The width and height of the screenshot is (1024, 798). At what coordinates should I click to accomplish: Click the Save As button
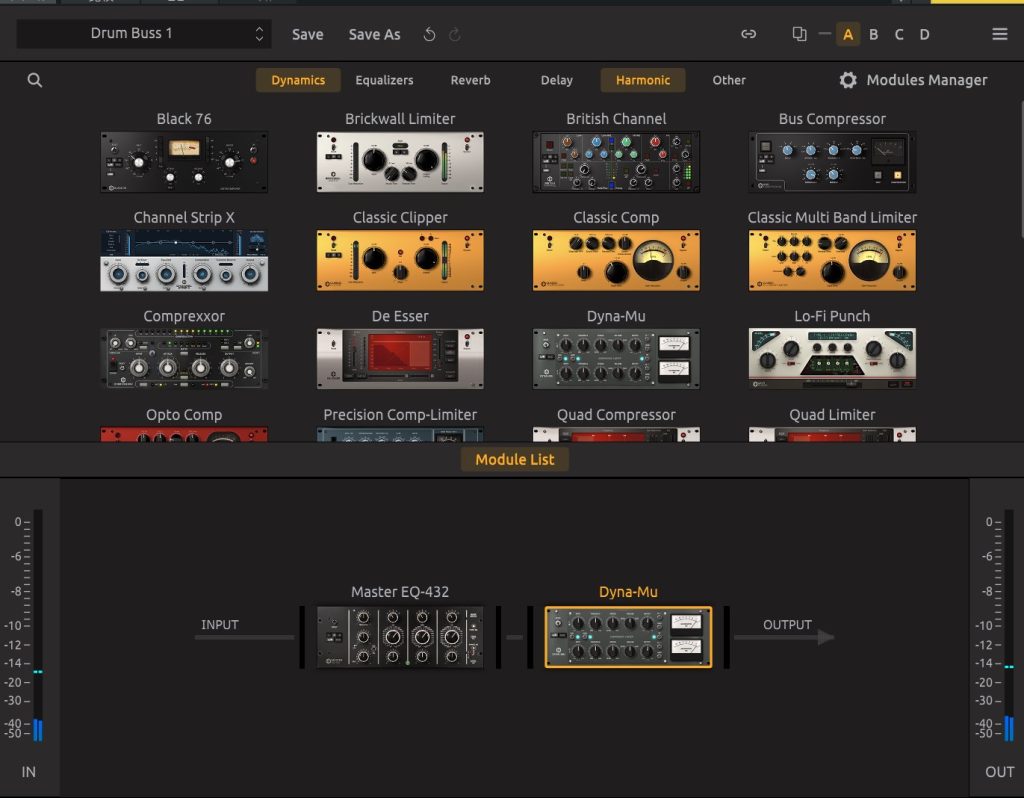(x=374, y=34)
